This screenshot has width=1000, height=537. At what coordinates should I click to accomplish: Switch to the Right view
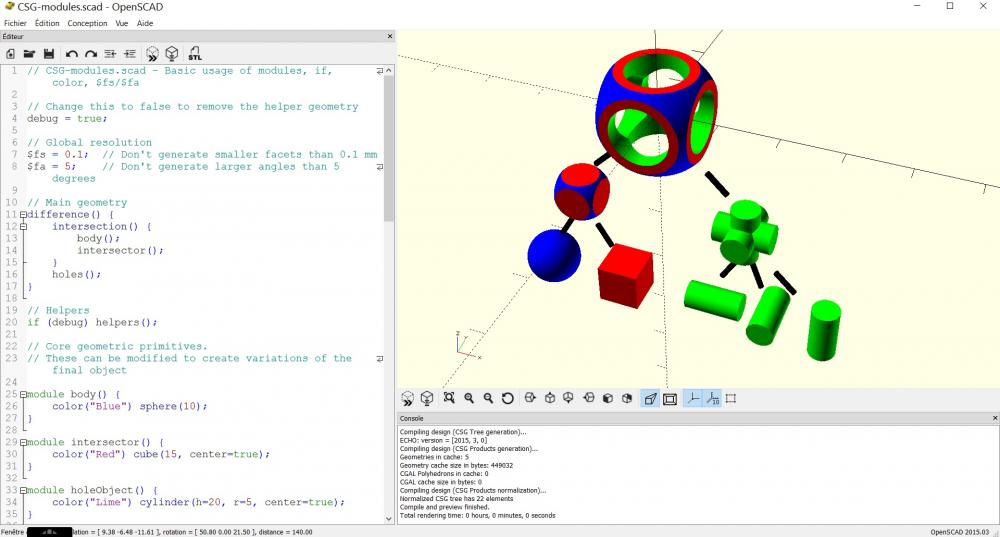(529, 399)
